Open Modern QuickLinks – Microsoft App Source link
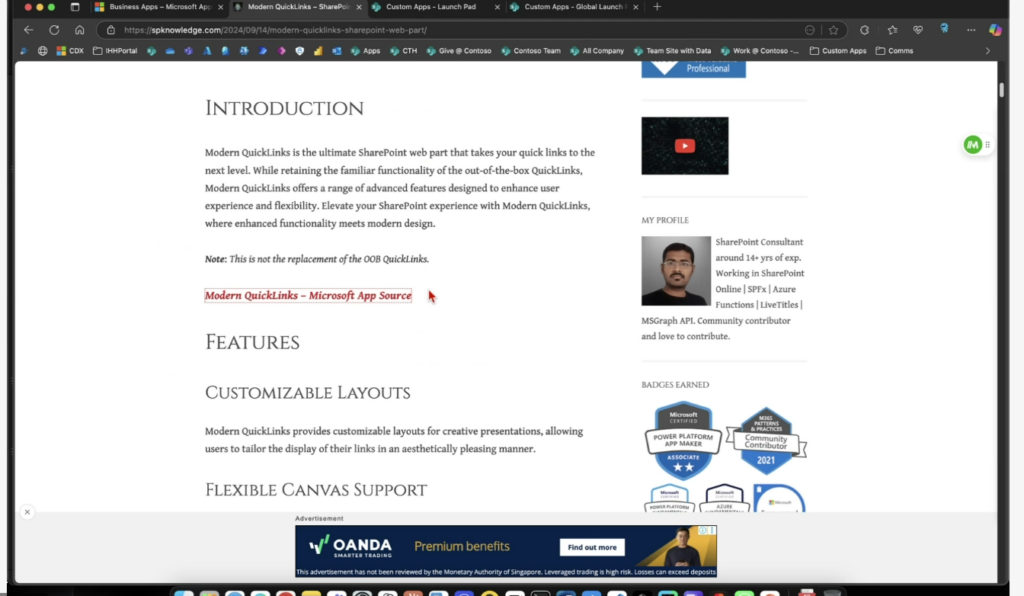This screenshot has width=1024, height=596. [308, 296]
